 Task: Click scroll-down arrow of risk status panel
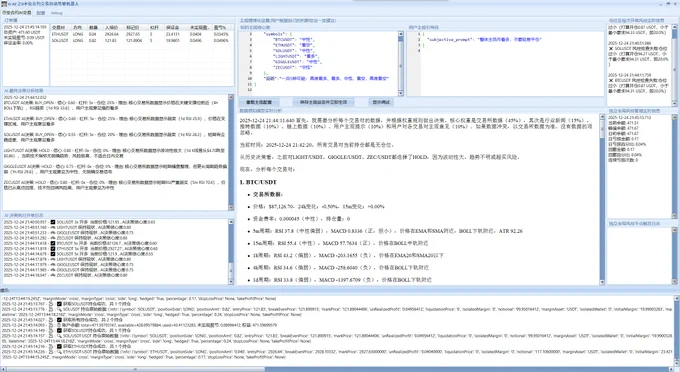[674, 215]
